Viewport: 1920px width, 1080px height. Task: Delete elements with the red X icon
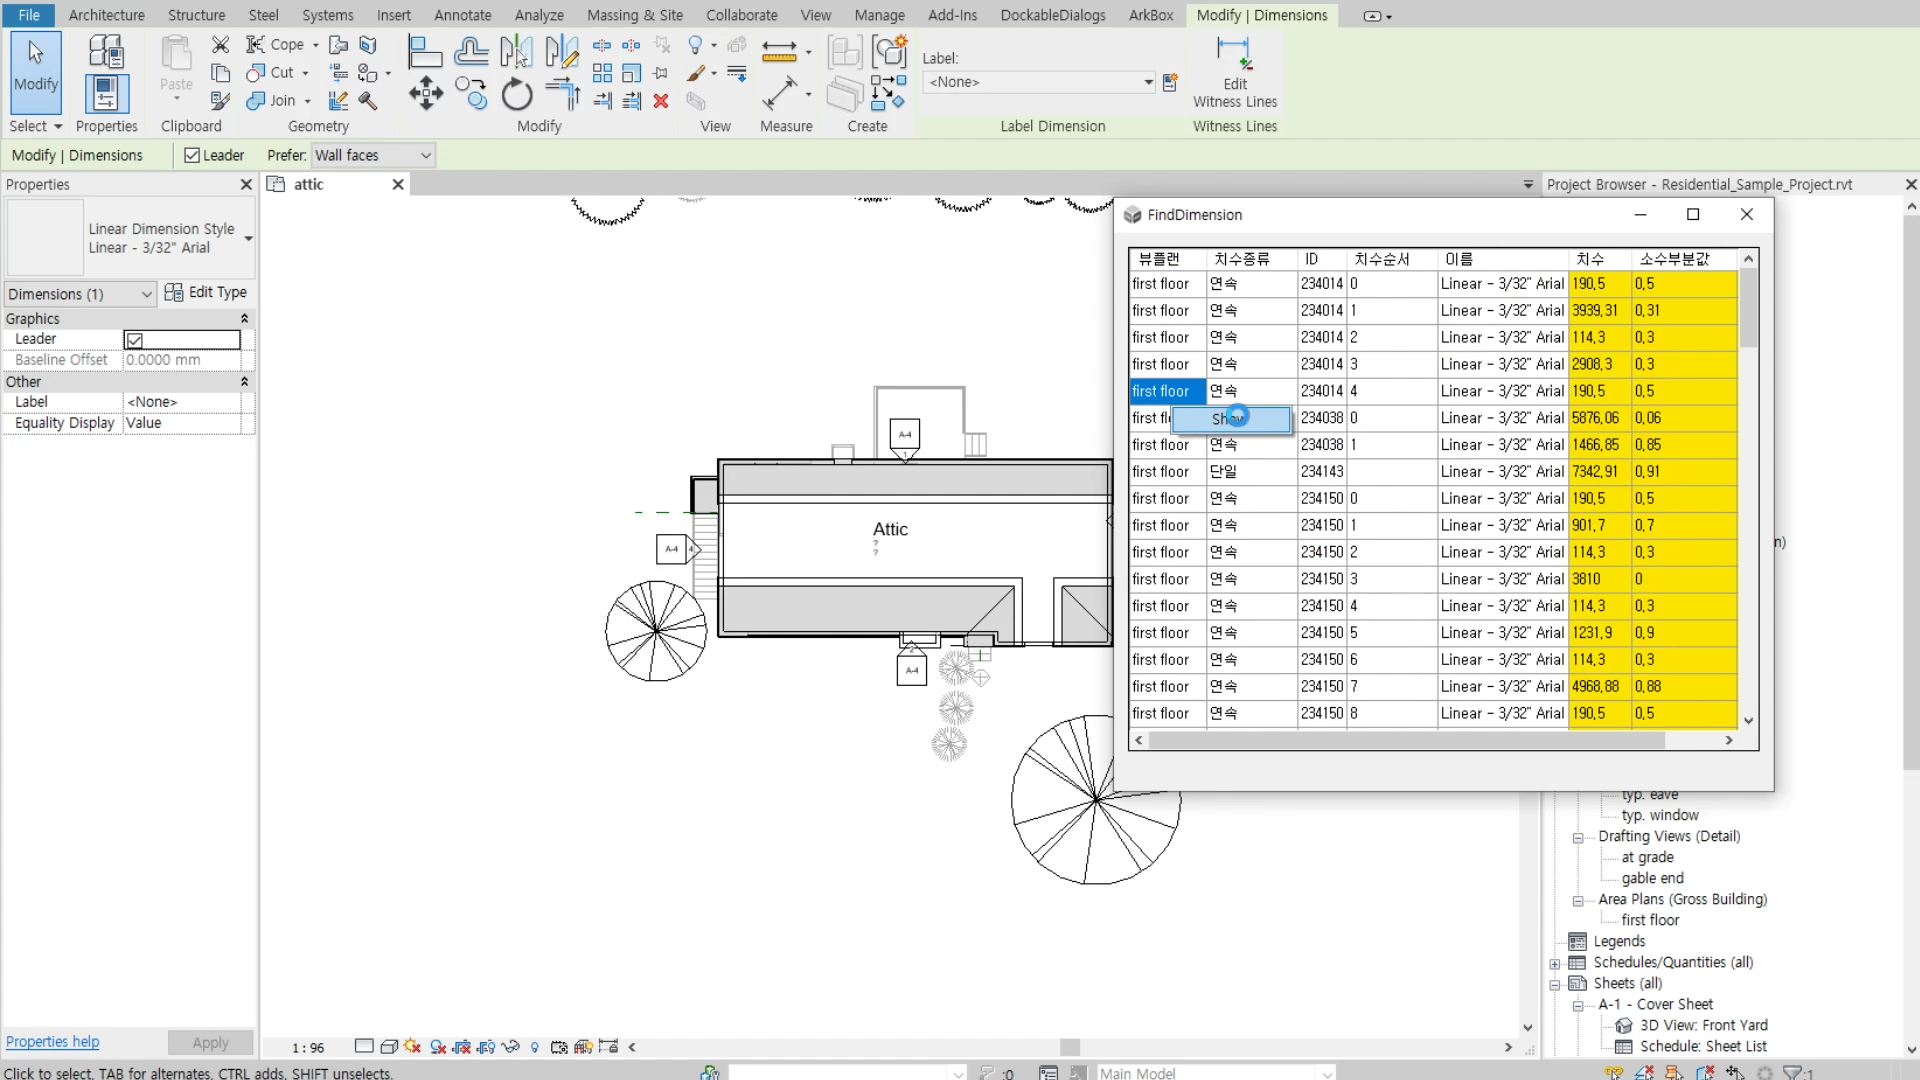point(661,101)
